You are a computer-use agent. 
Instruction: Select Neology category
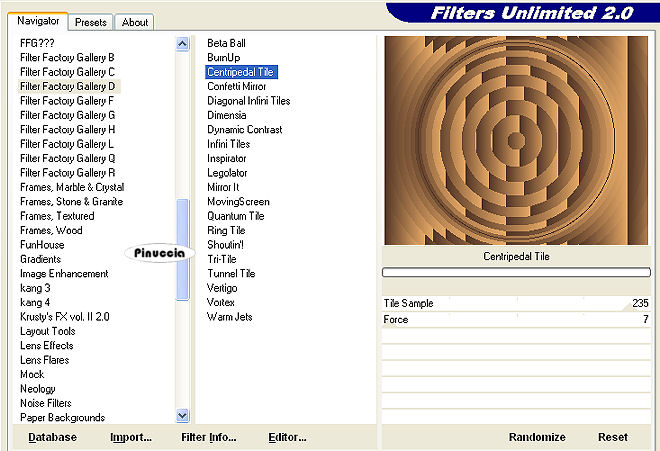tap(38, 389)
